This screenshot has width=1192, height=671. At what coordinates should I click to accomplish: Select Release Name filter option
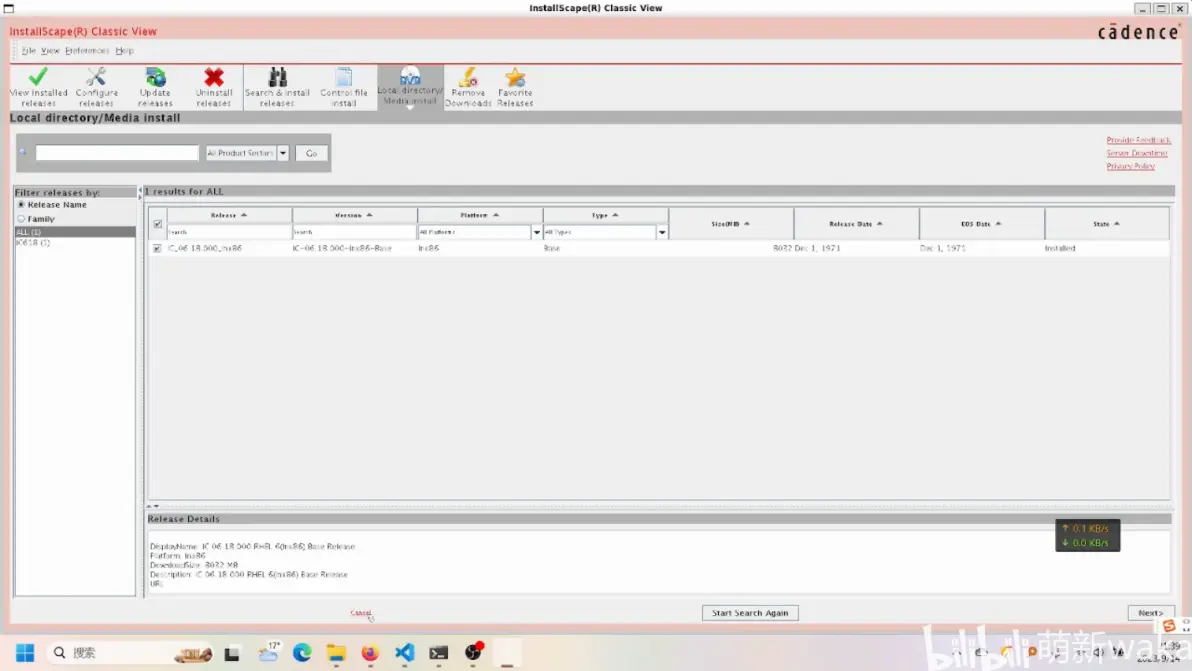(x=21, y=205)
